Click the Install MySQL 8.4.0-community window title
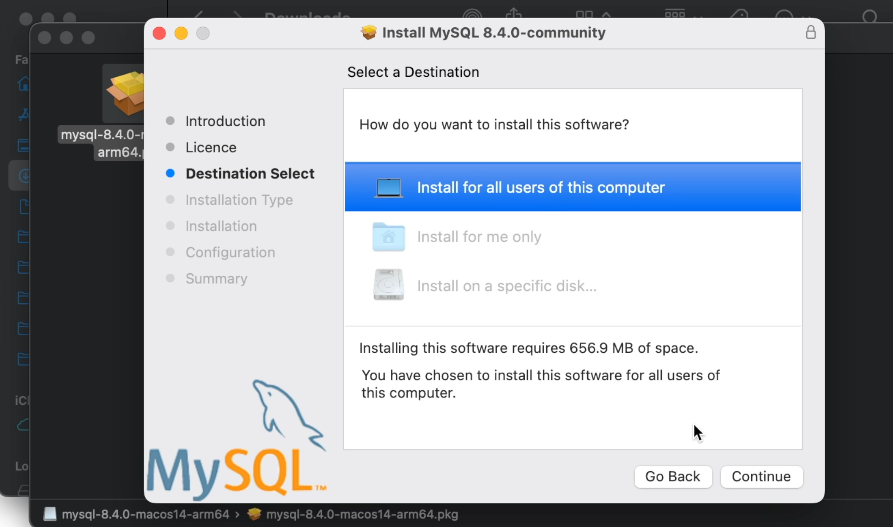Image resolution: width=893 pixels, height=527 pixels. [x=494, y=32]
